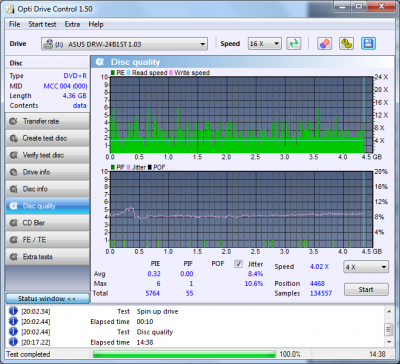
Task: Click the PIE total value 5764
Action: (x=153, y=294)
